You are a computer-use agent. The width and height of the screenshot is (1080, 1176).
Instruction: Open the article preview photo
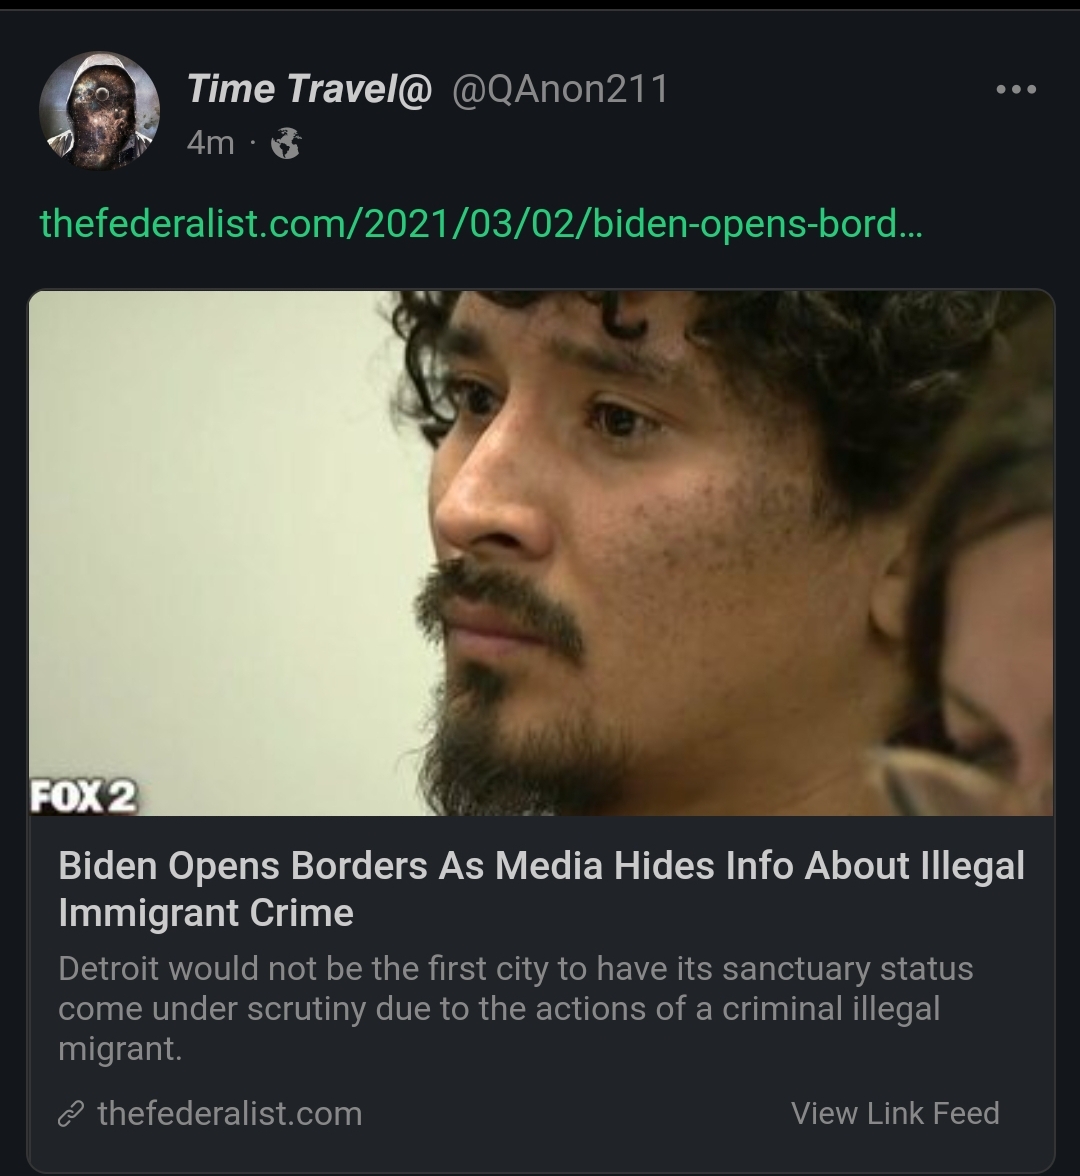tap(542, 553)
